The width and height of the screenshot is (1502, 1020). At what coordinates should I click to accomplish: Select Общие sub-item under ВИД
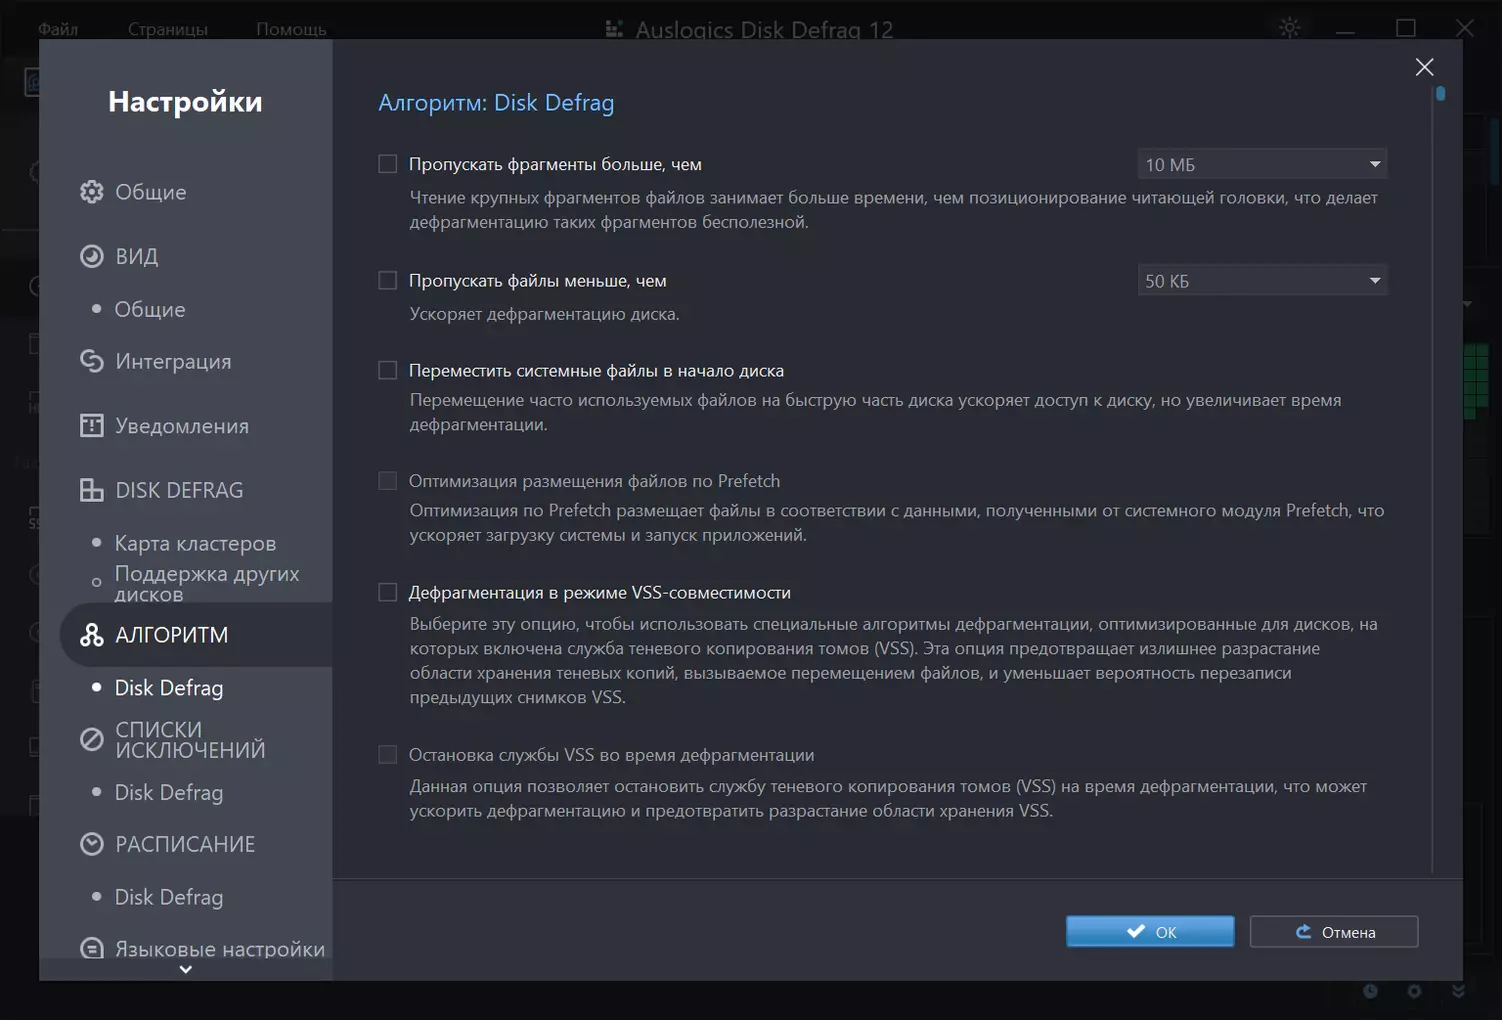150,309
